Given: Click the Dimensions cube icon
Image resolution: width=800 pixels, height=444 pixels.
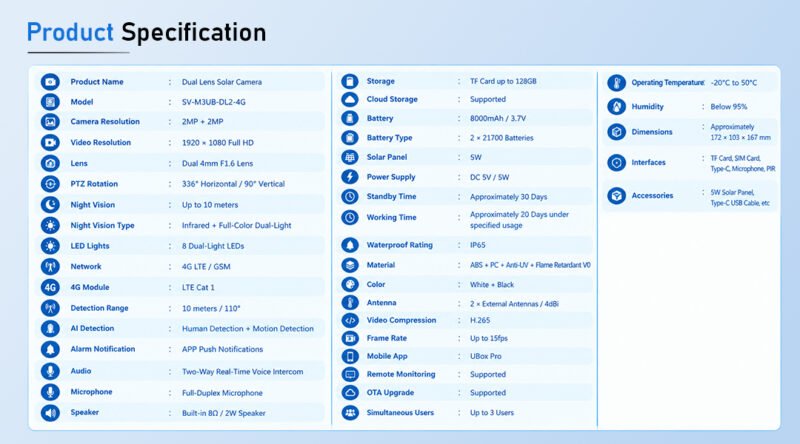Looking at the screenshot, I should (x=616, y=132).
